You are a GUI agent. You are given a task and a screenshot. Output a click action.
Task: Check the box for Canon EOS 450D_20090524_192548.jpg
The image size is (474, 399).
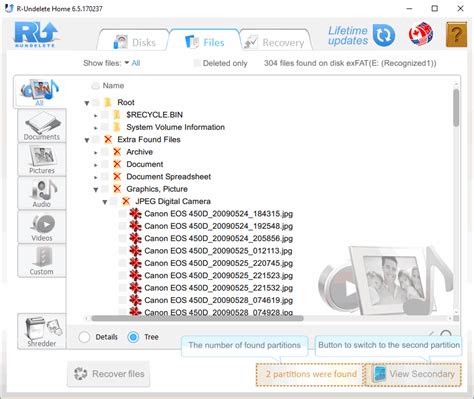pos(123,226)
